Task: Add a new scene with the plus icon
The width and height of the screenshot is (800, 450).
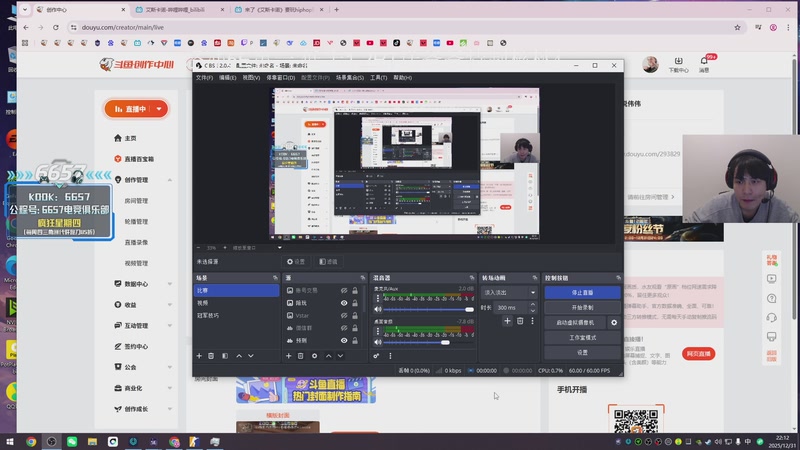Action: tap(199, 356)
